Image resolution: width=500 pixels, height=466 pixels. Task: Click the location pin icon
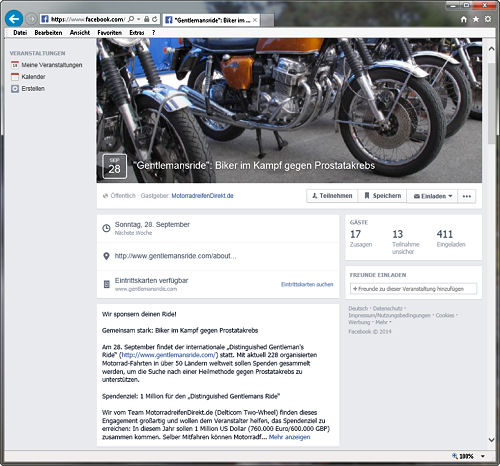coord(106,256)
